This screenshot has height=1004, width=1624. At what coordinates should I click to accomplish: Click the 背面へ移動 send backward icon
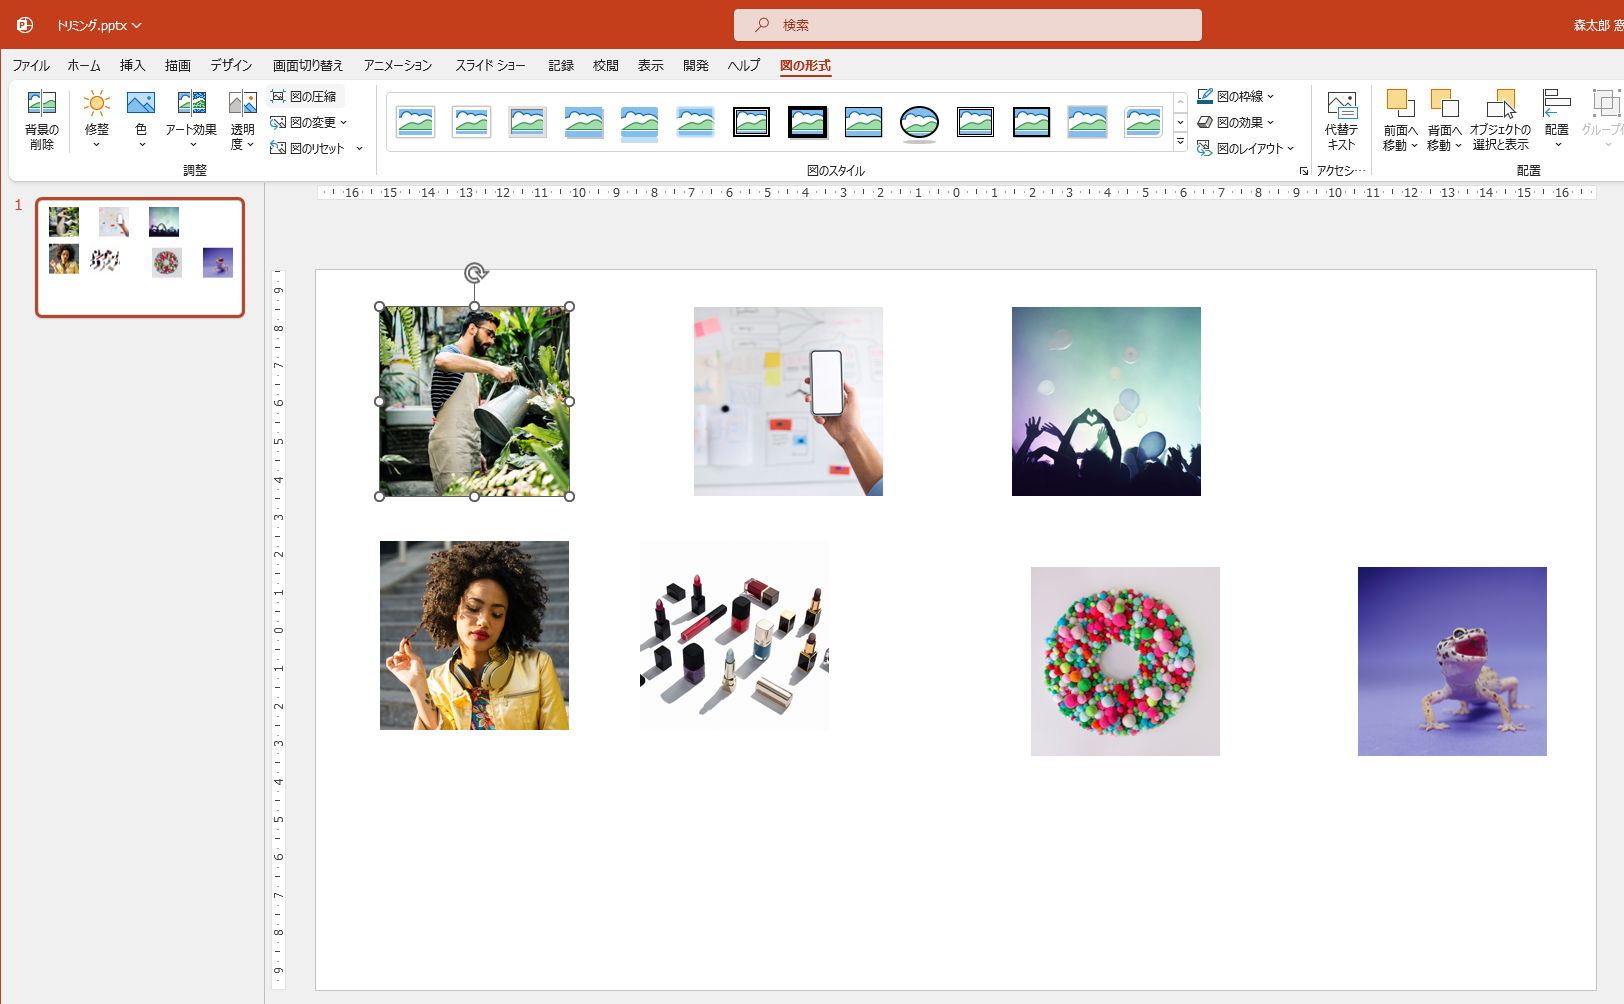[1444, 103]
